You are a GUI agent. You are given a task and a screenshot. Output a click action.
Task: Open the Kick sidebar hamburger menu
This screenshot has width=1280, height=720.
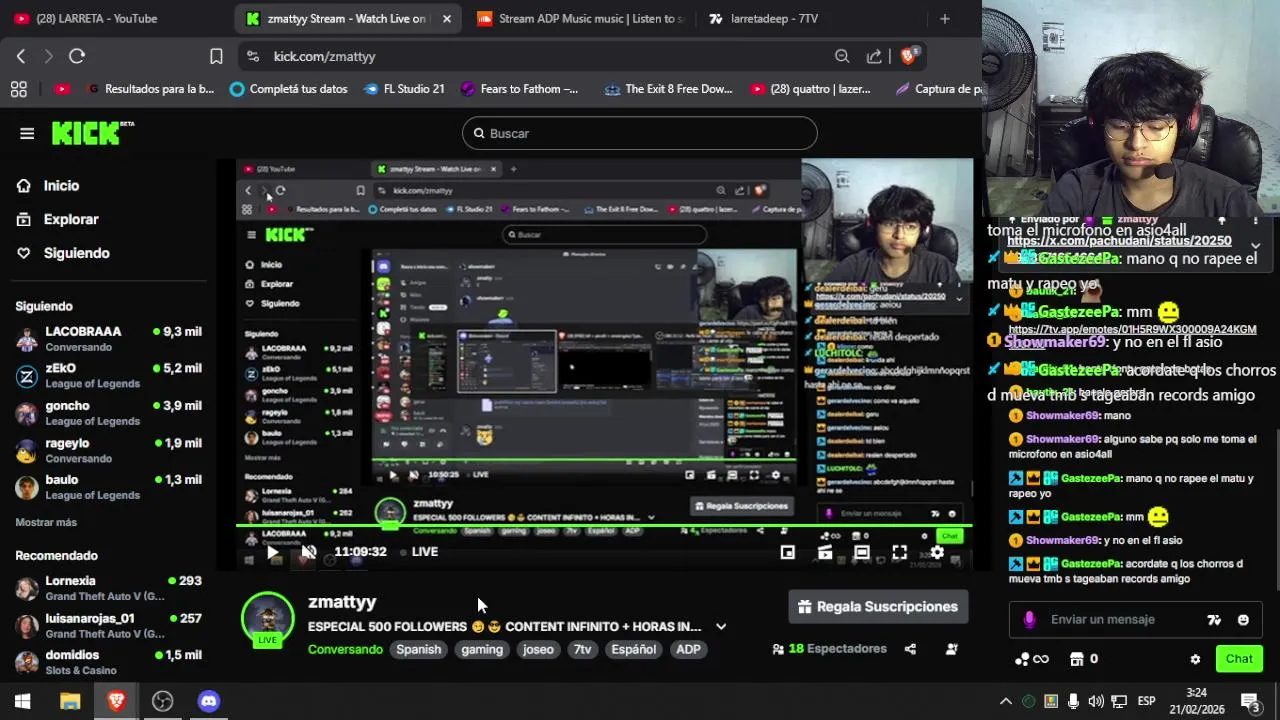[27, 133]
